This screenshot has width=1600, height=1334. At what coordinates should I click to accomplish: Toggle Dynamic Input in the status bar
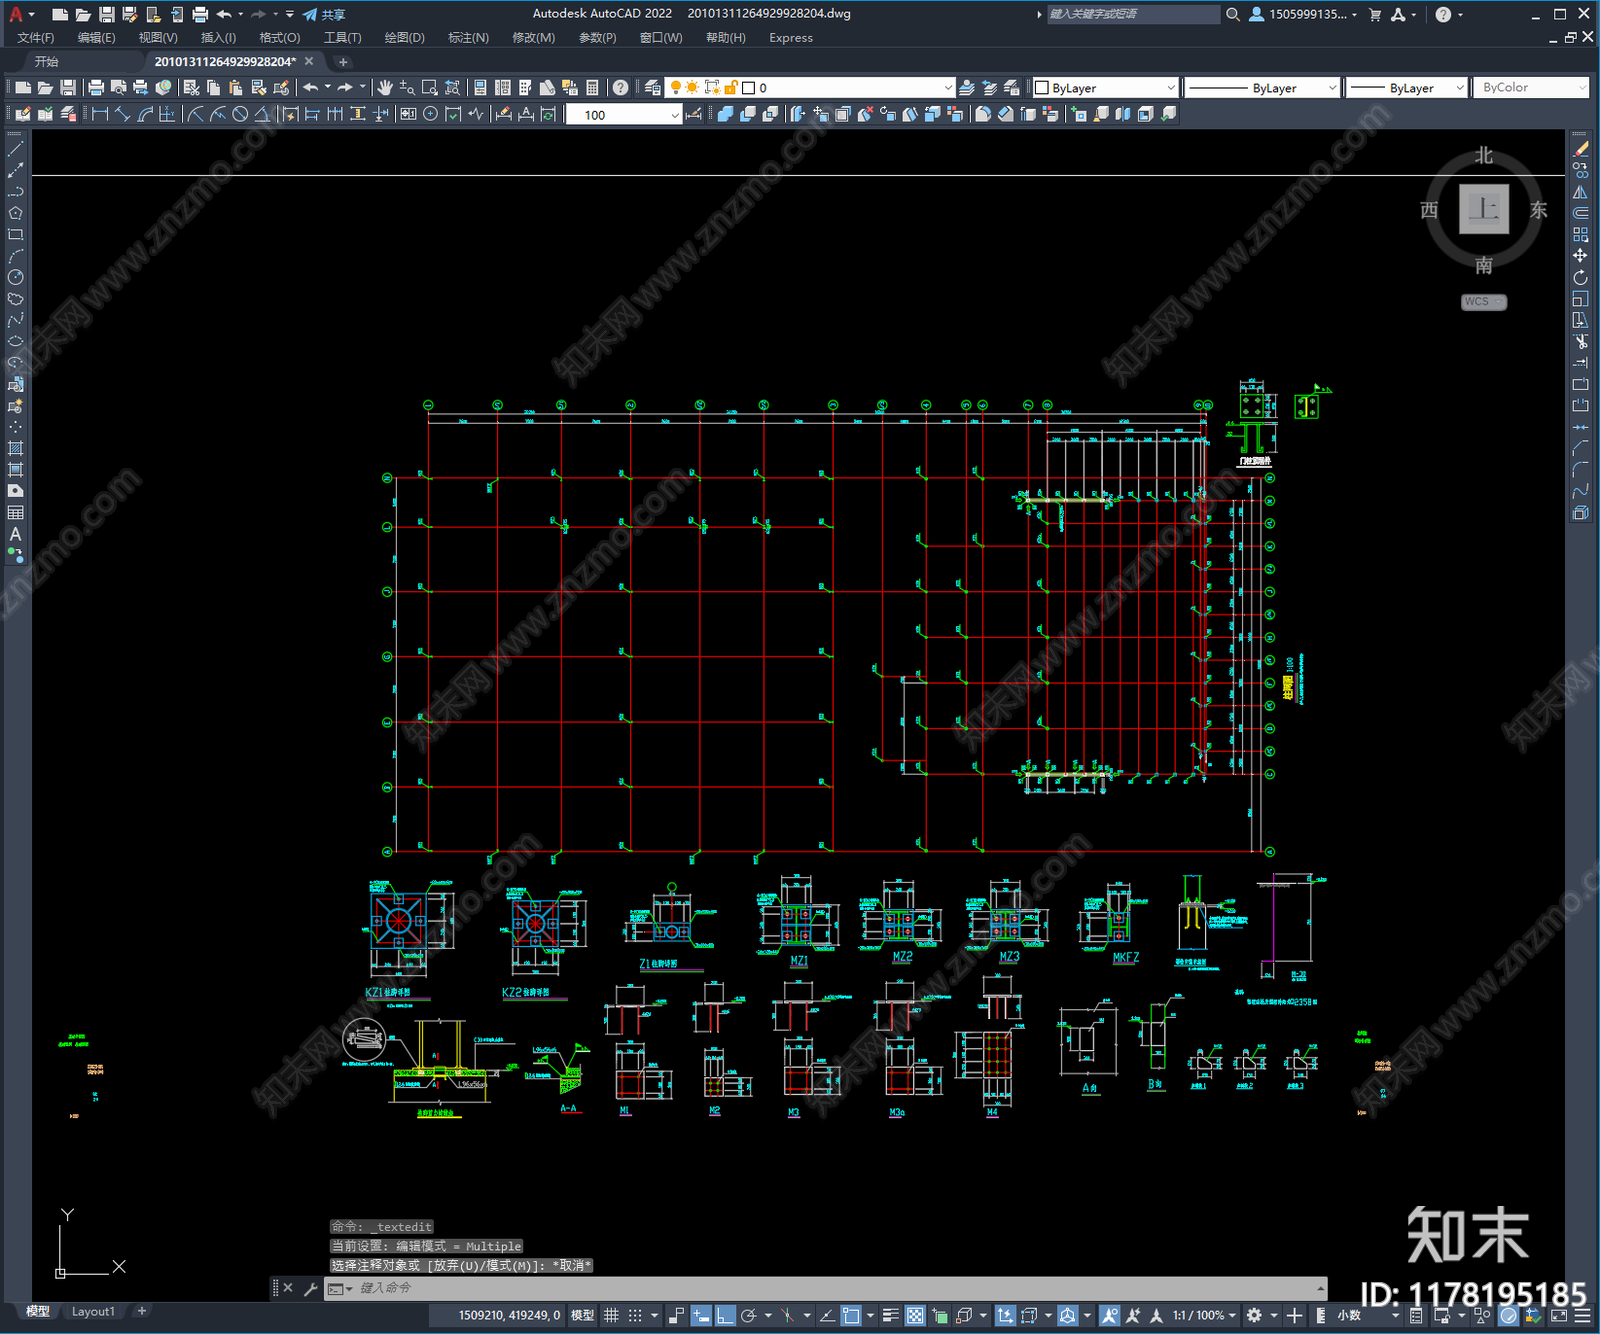pyautogui.click(x=701, y=1315)
